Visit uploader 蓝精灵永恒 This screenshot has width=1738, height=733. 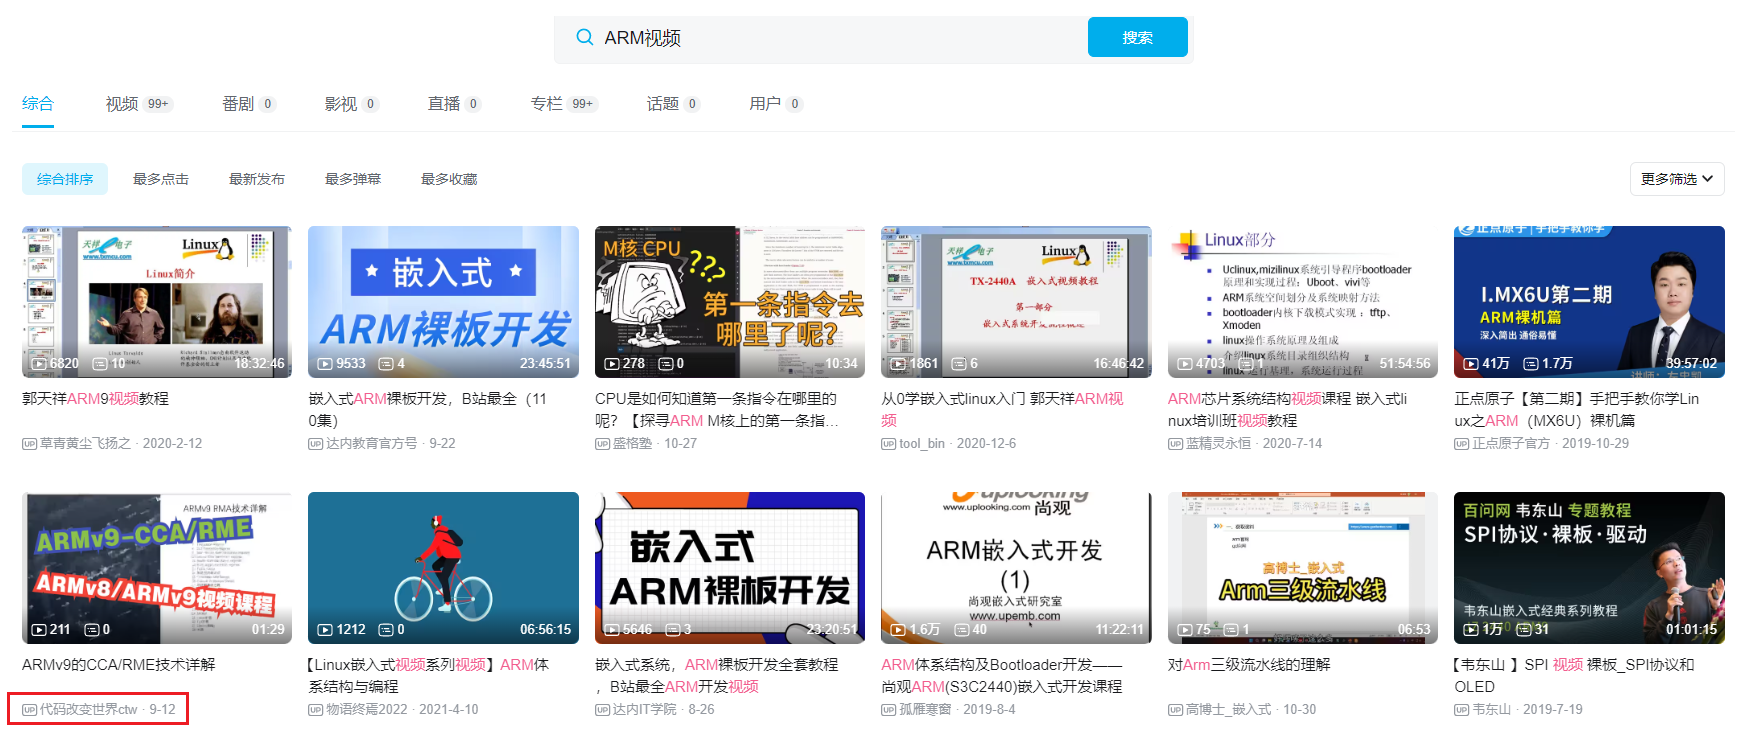1218,443
